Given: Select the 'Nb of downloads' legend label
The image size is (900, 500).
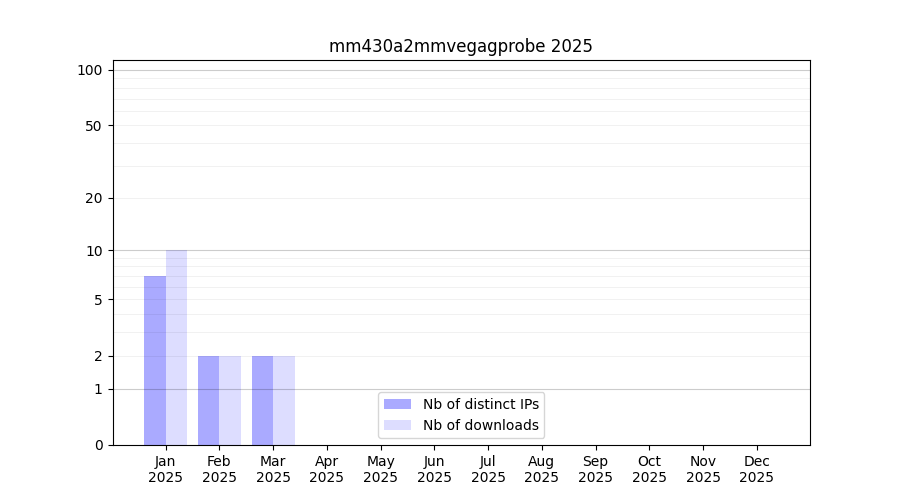Looking at the screenshot, I should coord(481,425).
